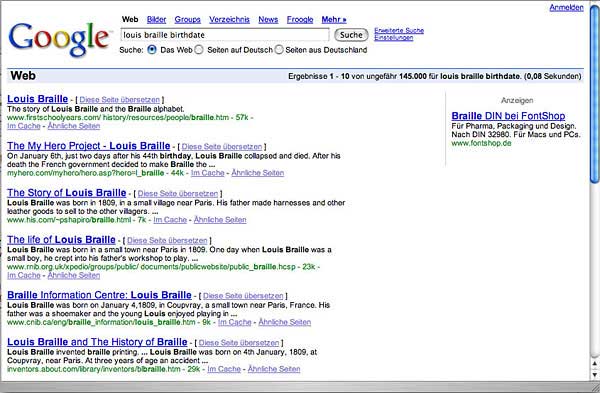600x393 pixels.
Task: Translate the My Hero Project result
Action: click(222, 147)
